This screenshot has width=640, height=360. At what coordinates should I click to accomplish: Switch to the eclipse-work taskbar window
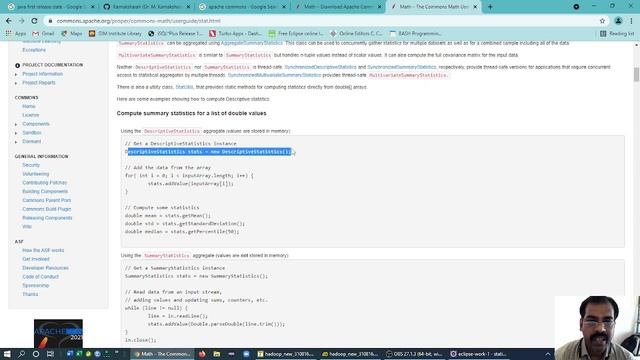pos(479,354)
